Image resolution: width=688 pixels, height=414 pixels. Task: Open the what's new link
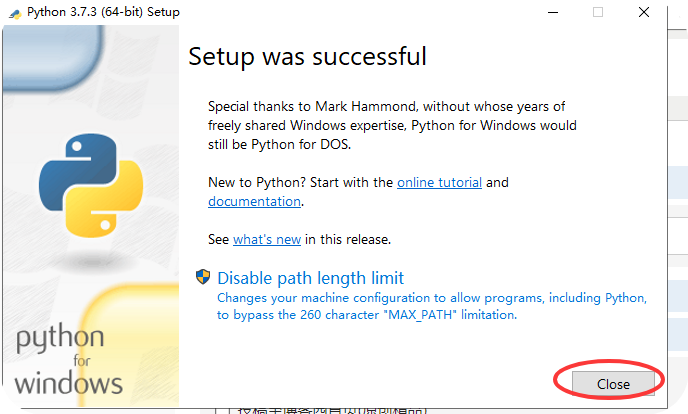click(x=267, y=240)
